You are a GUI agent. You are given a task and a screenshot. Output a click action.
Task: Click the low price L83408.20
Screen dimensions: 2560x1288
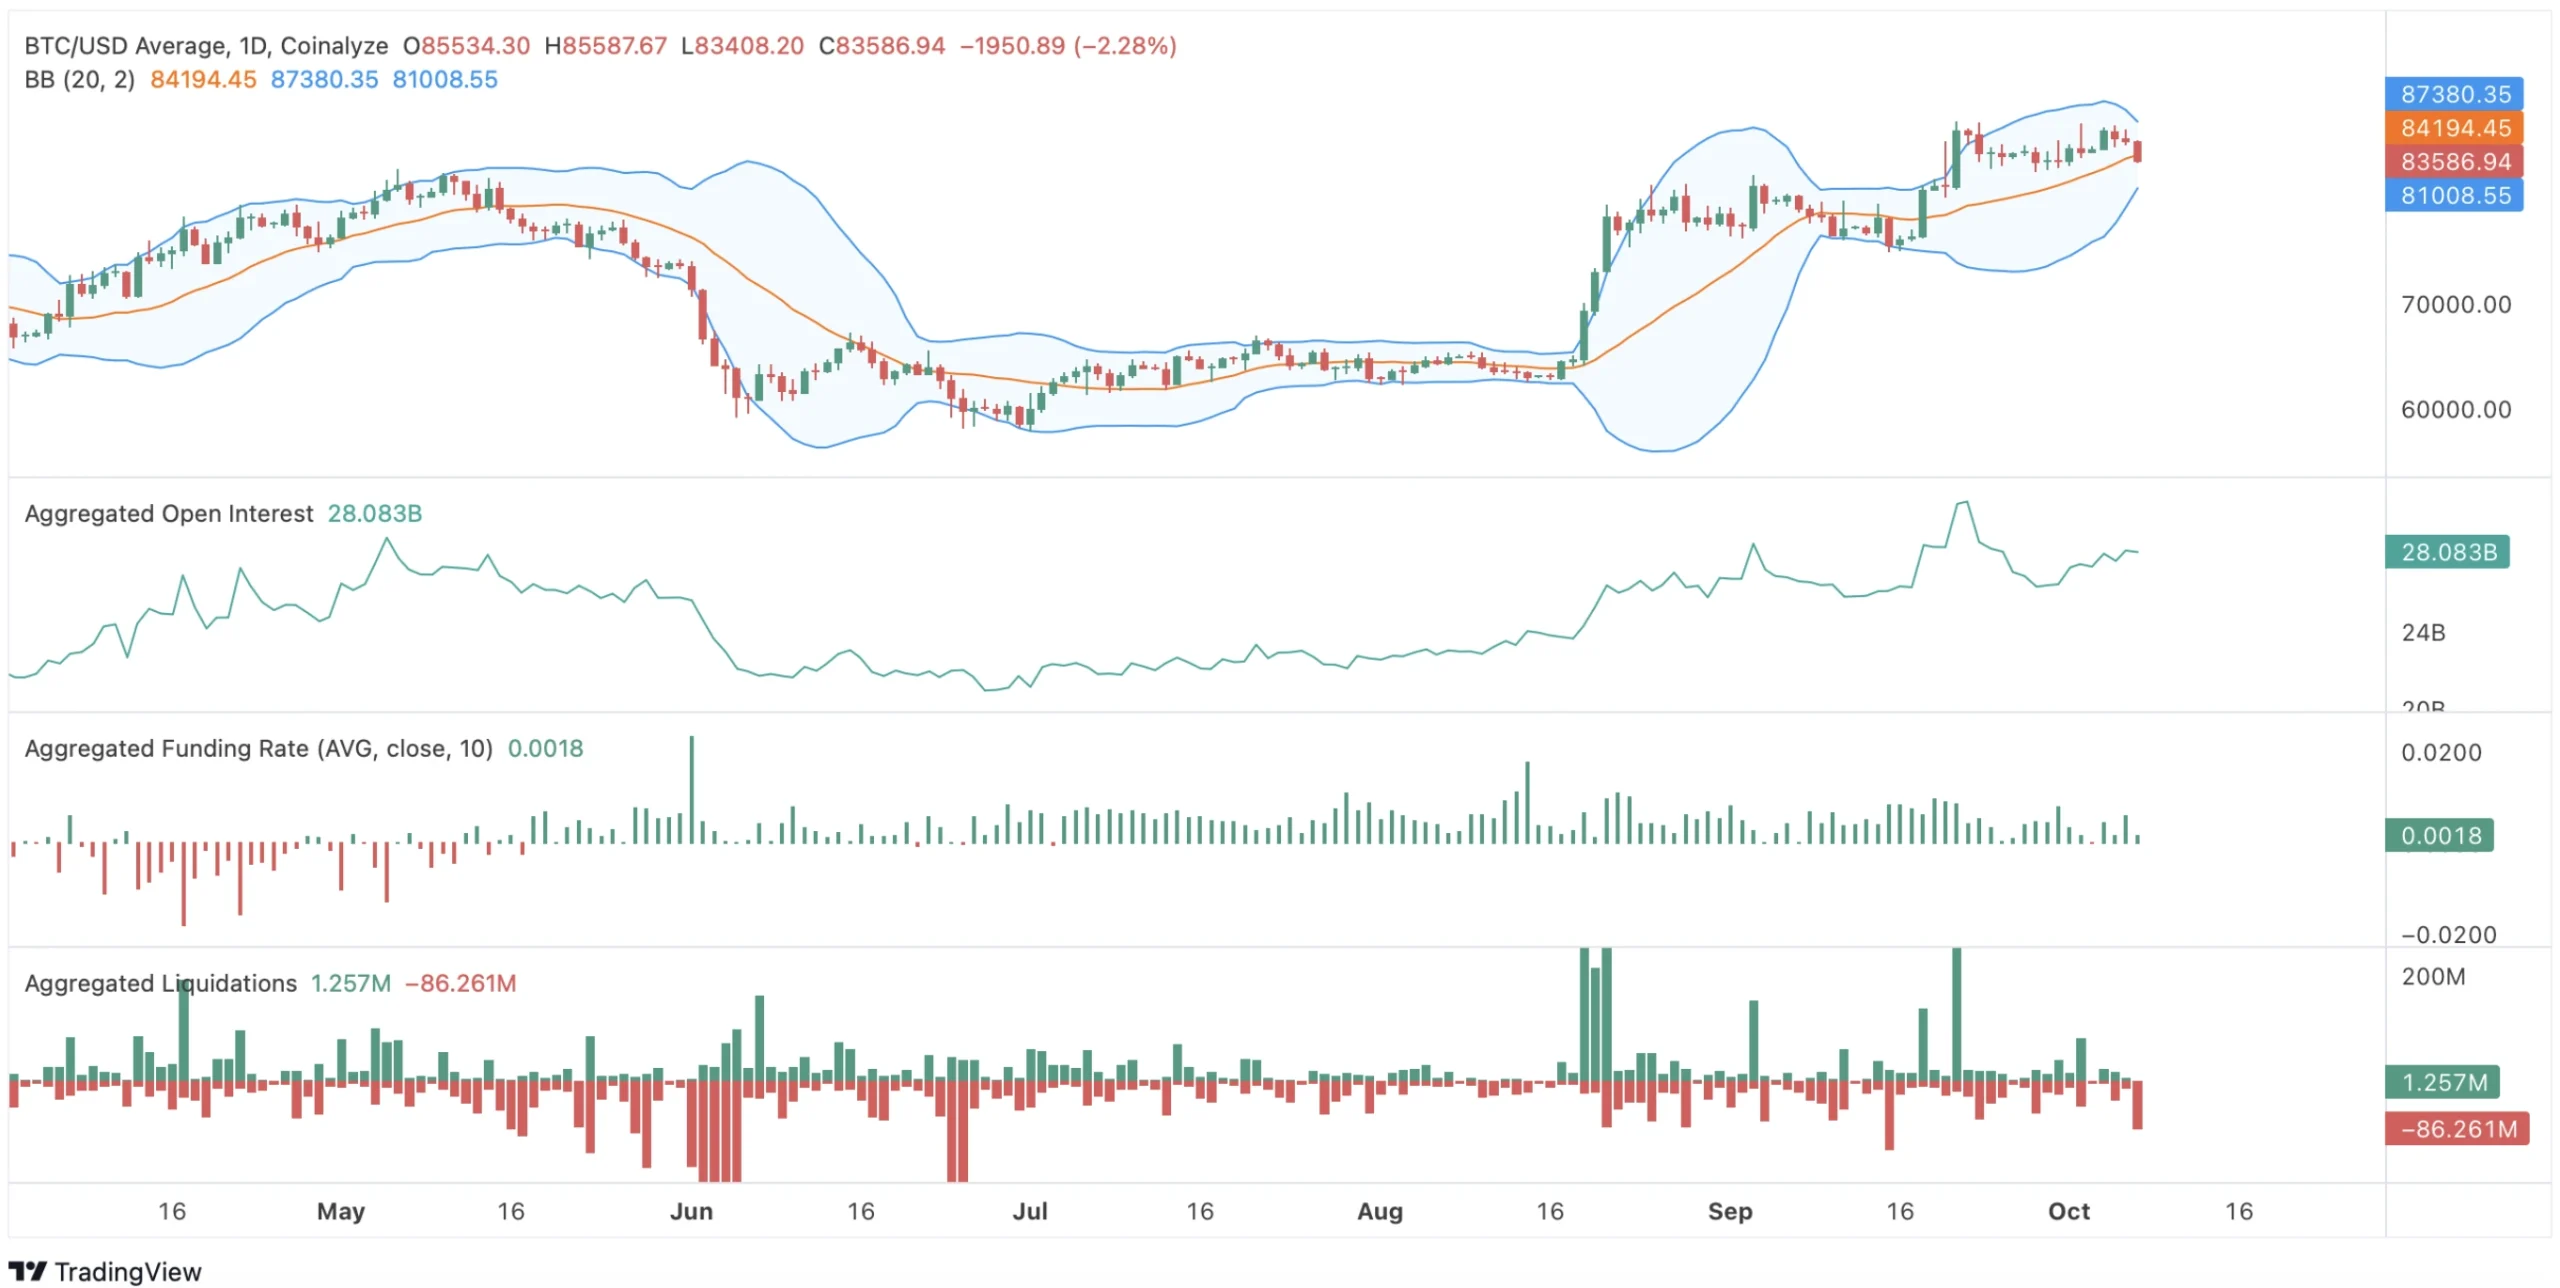[x=742, y=46]
